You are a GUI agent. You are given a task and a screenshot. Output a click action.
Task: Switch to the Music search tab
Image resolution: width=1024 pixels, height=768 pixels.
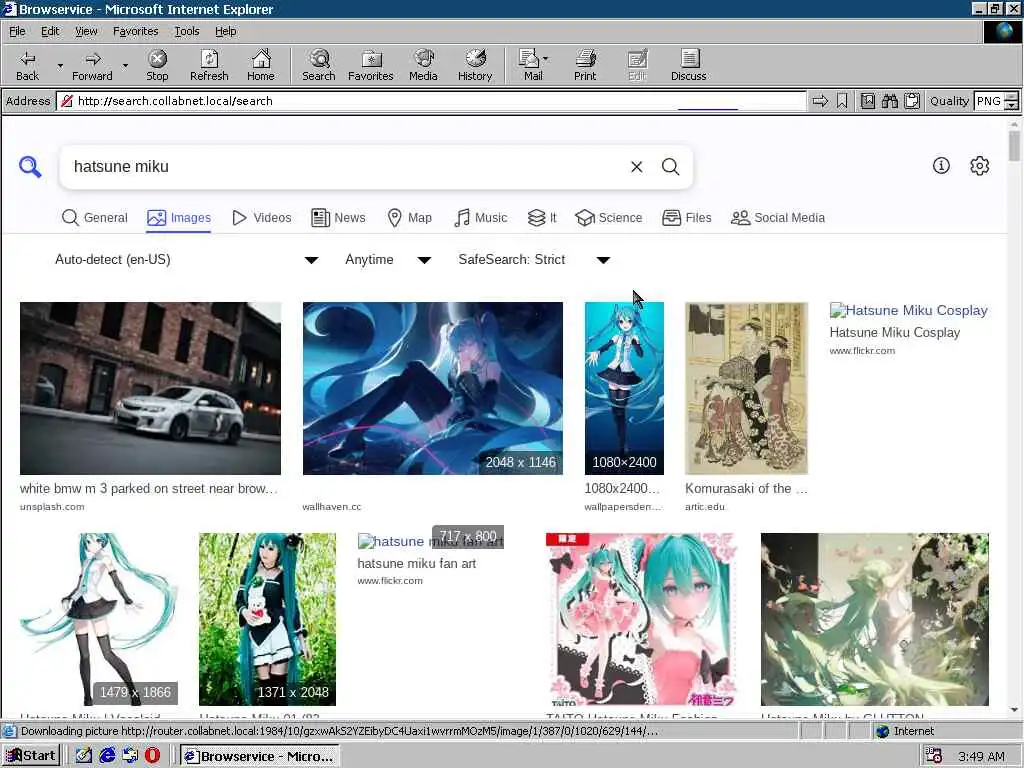[480, 217]
